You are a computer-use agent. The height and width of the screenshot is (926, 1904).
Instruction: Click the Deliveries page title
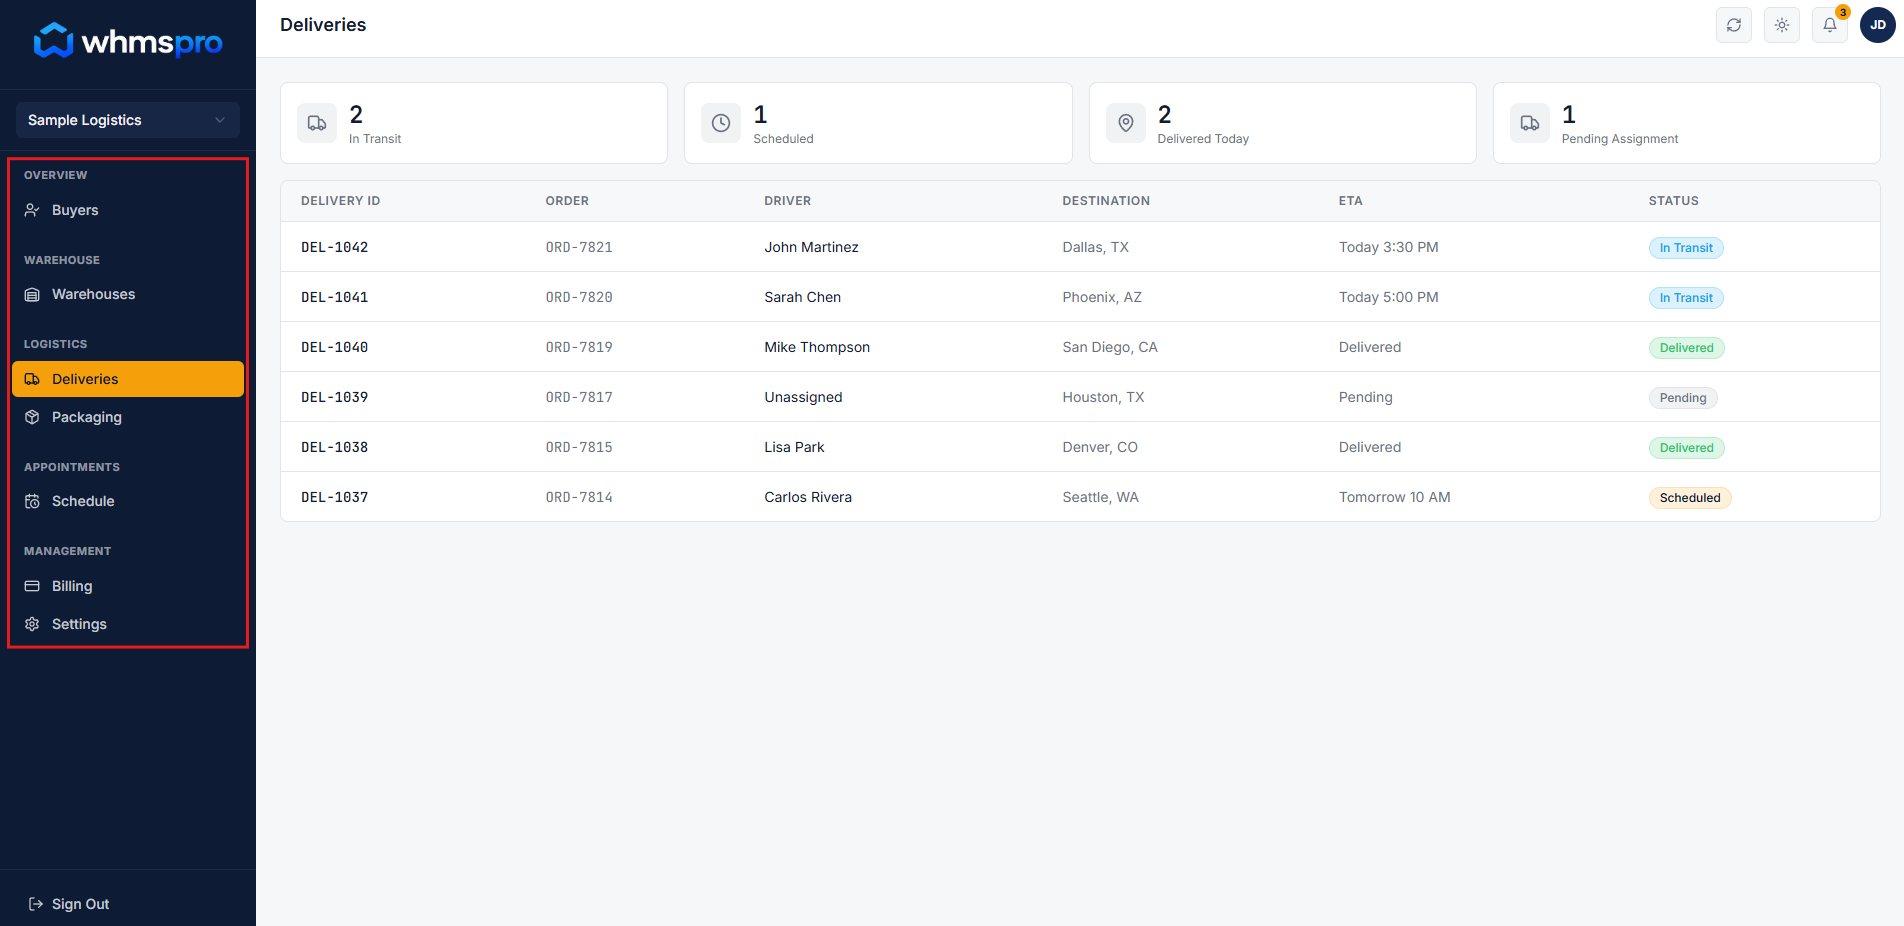click(323, 25)
